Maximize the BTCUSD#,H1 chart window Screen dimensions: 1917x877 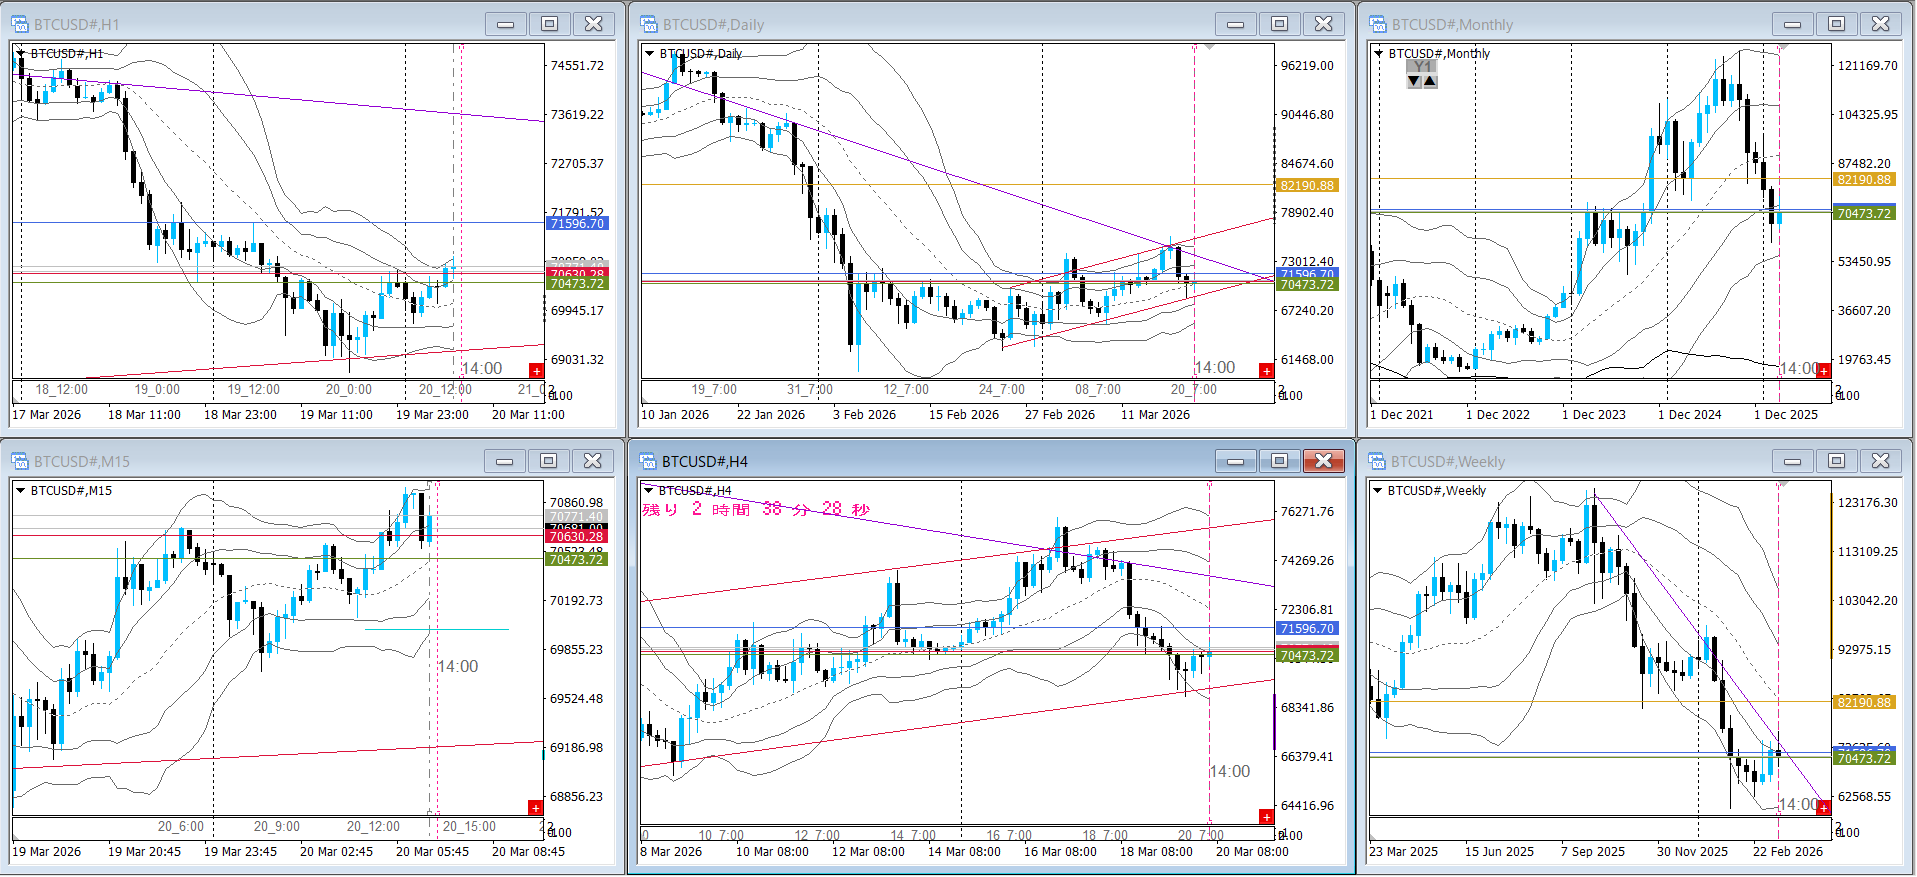[549, 24]
